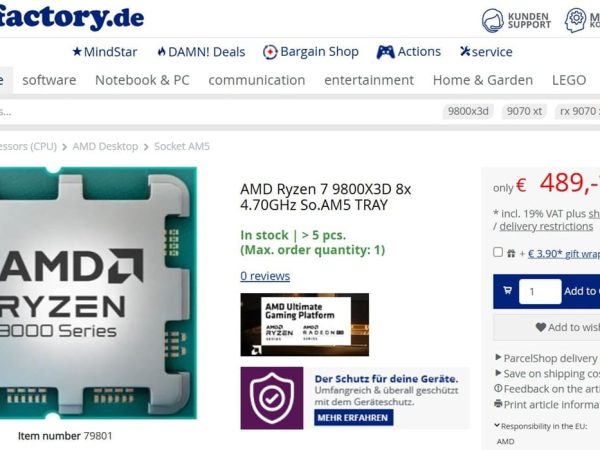Enable the €3.90 gift wrap checkbox
Viewport: 600px width, 450px height.
(x=498, y=252)
